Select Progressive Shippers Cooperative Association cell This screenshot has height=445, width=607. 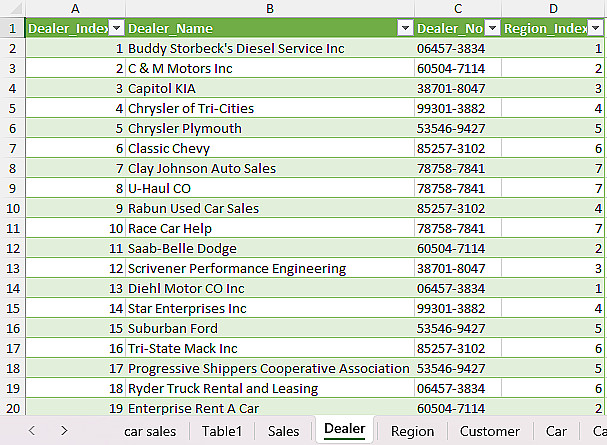click(x=270, y=368)
